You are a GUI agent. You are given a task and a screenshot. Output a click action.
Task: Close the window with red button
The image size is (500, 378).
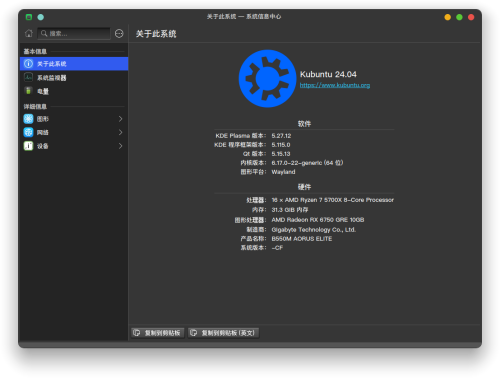[x=471, y=17]
